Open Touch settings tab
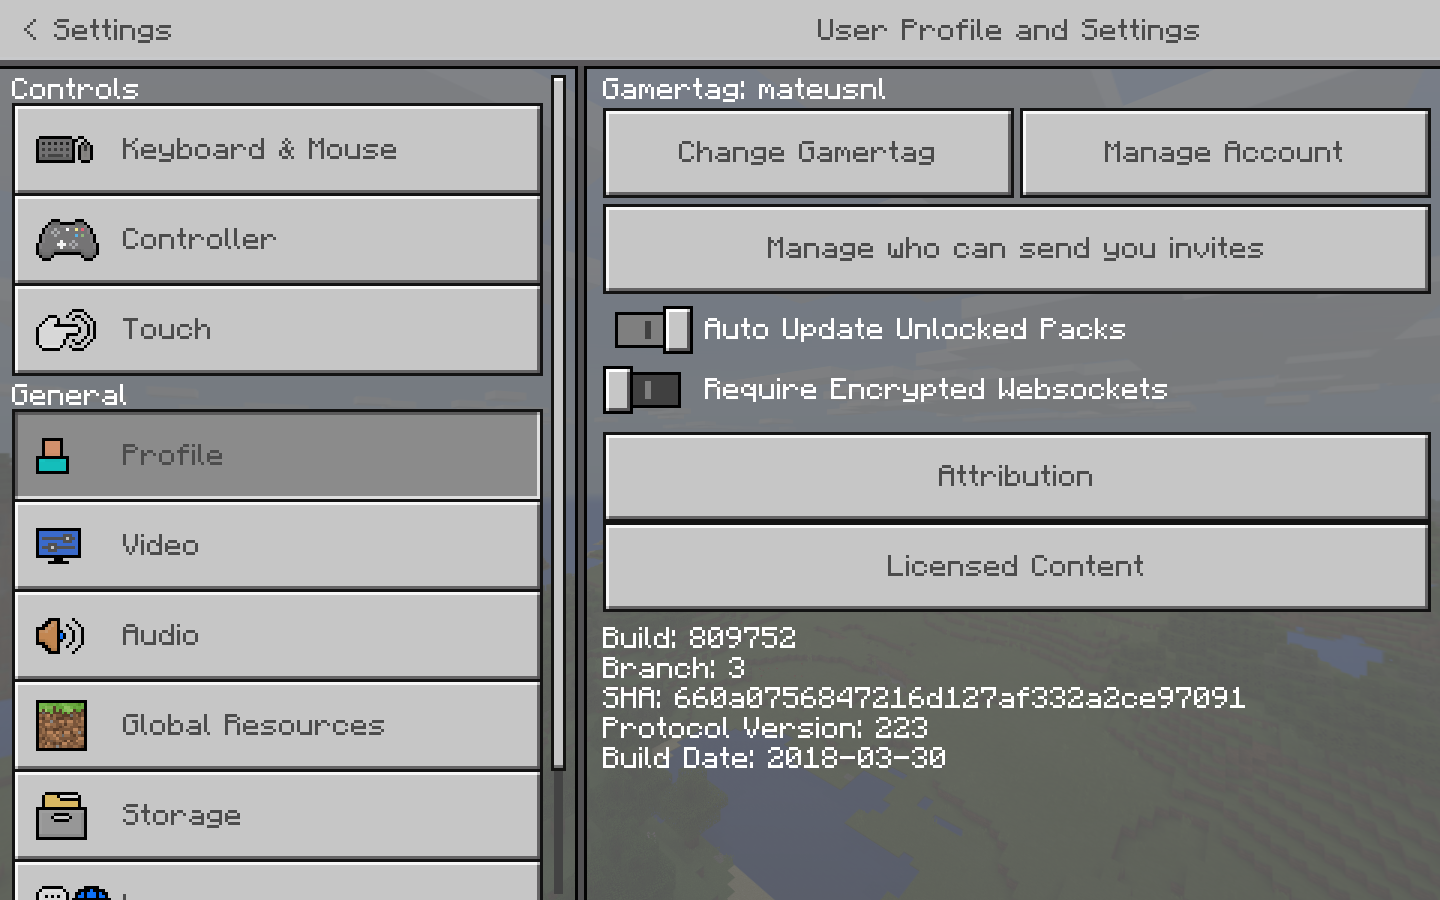 [278, 330]
